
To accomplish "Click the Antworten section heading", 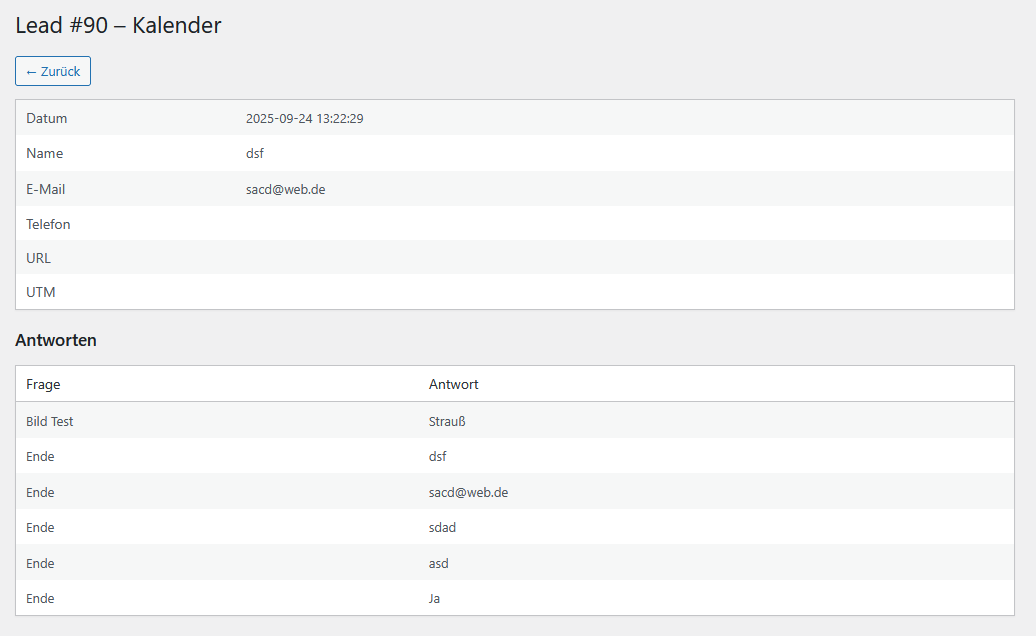I will (56, 340).
